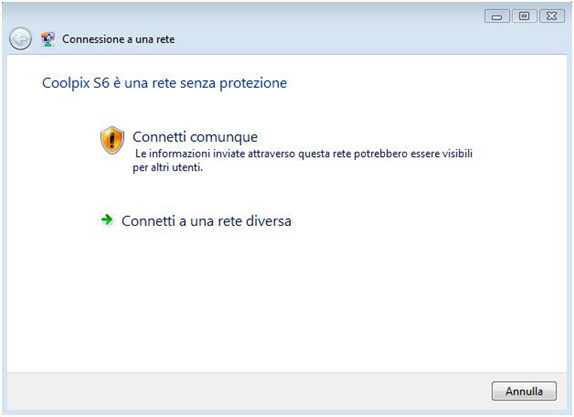Click the orange warning shield icon
The height and width of the screenshot is (417, 574).
(112, 141)
